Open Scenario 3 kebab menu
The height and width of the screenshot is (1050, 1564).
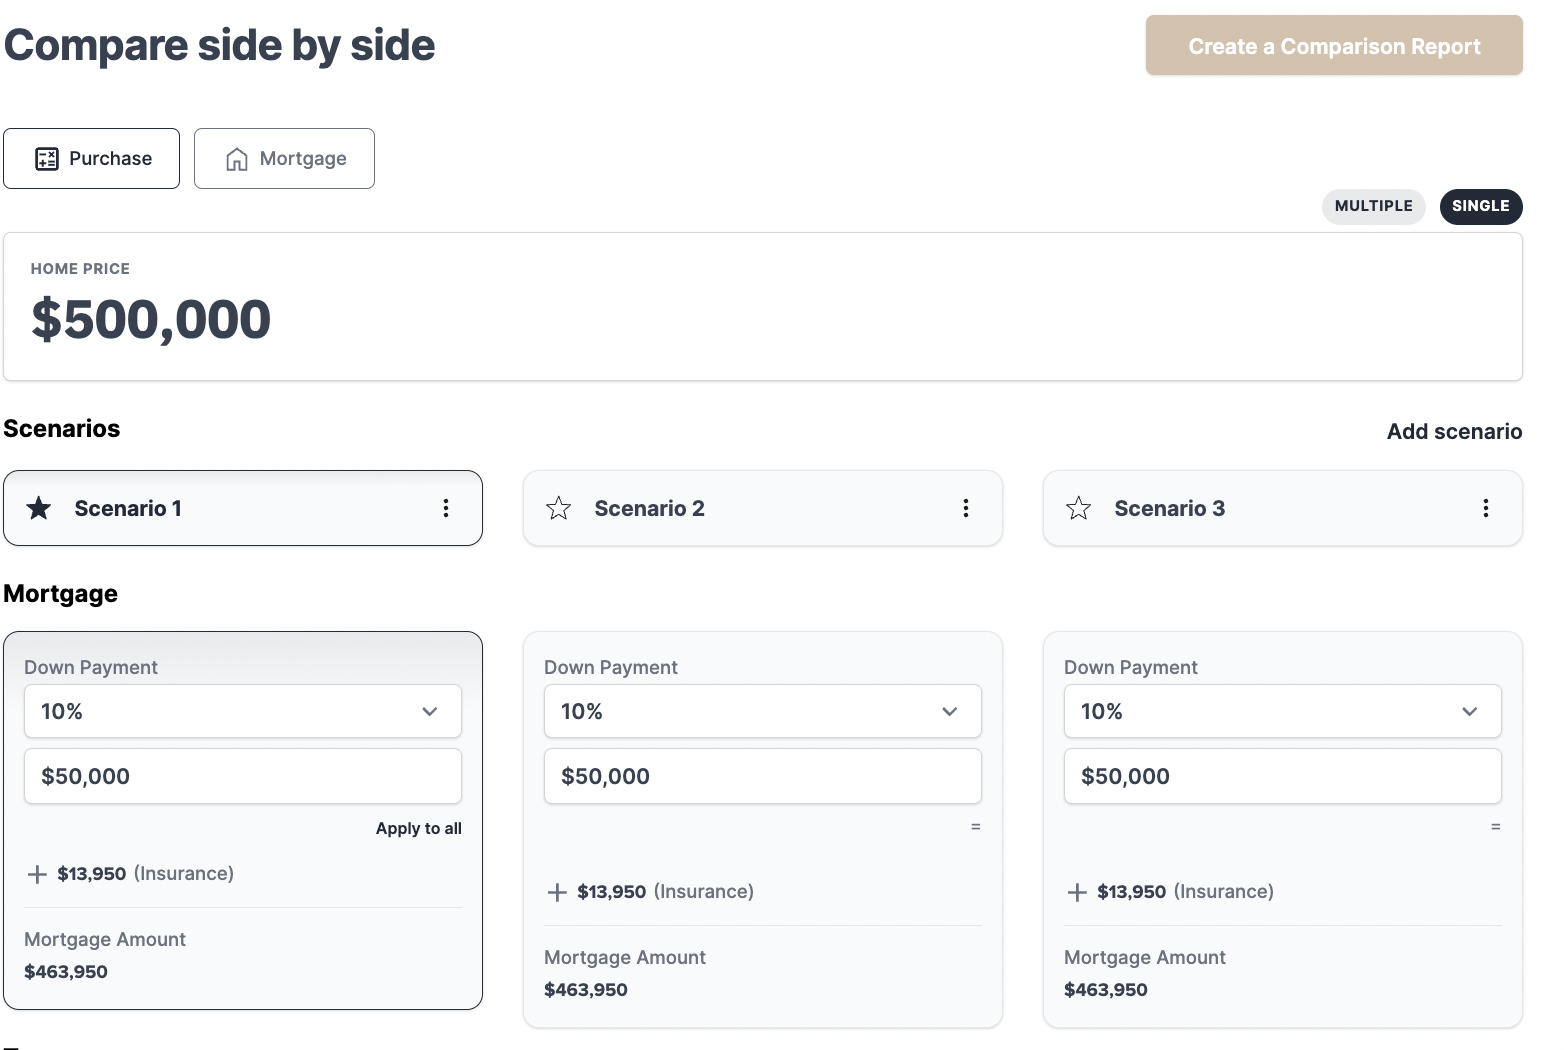click(x=1486, y=508)
